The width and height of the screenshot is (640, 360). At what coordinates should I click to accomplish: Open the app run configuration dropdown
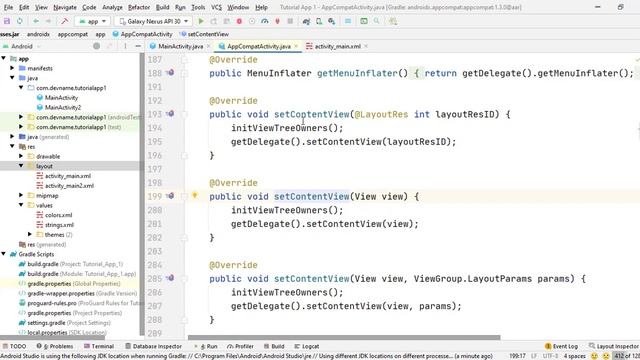point(93,21)
